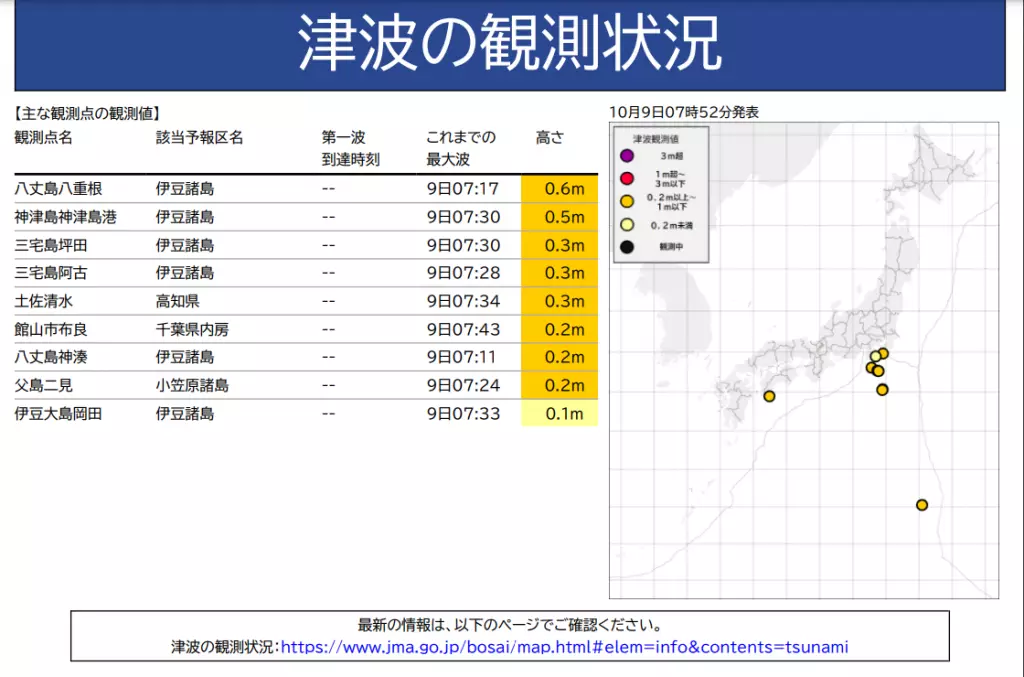Select the pale yellow 0.2m未満 legend circle

[x=627, y=224]
